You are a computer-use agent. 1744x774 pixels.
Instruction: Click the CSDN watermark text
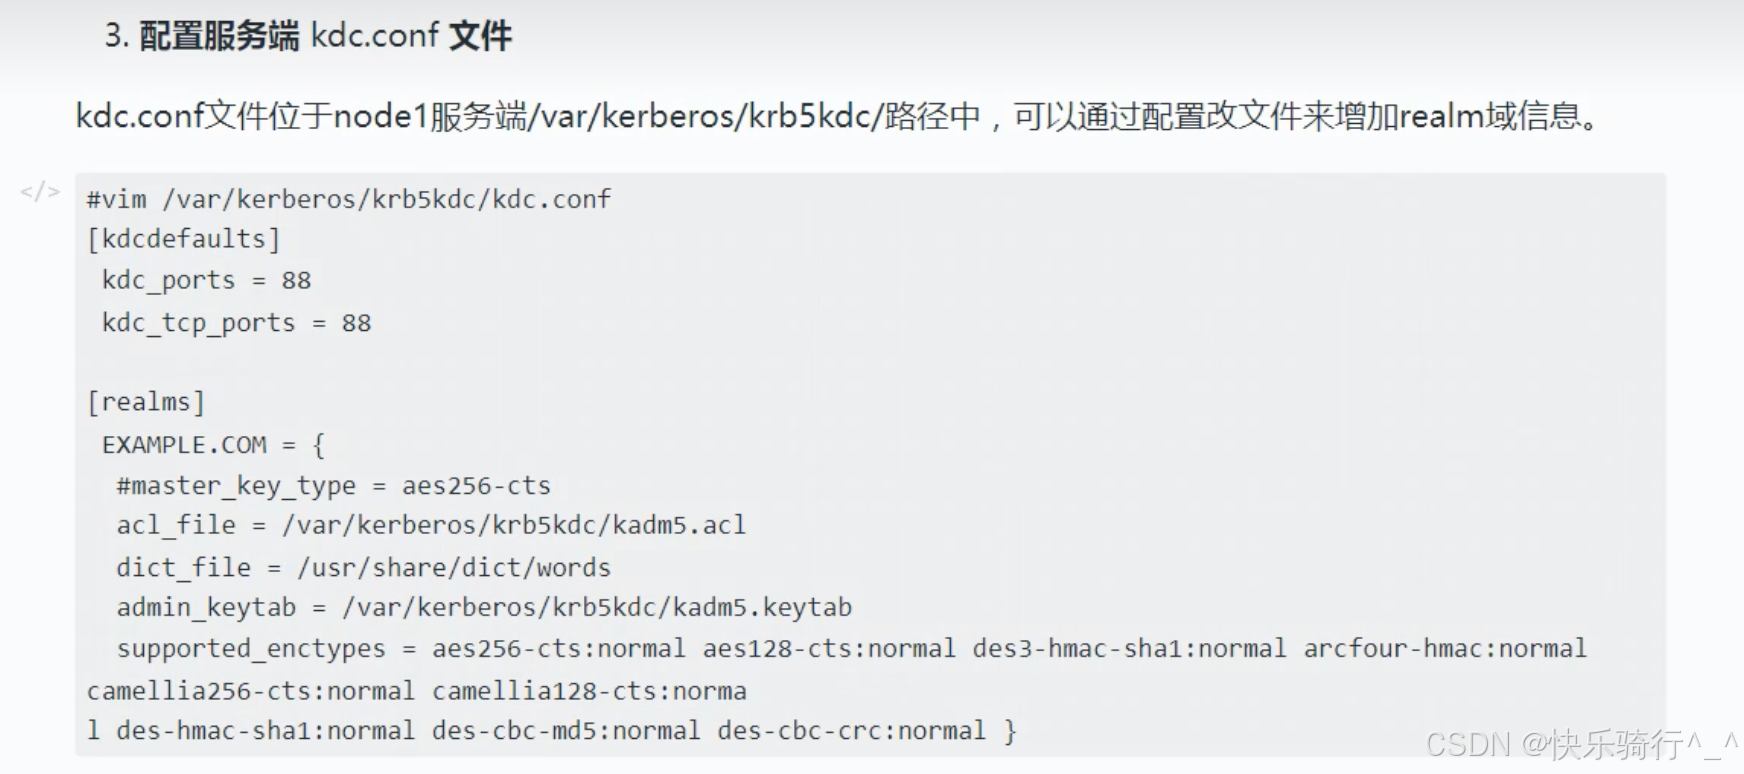pos(1582,744)
